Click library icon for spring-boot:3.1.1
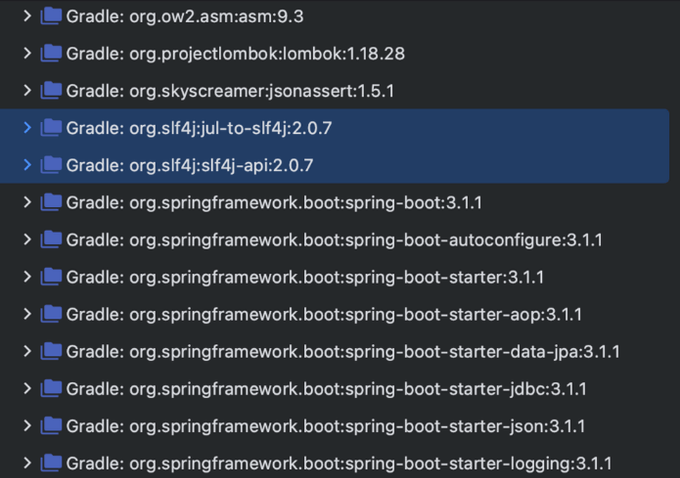680x478 pixels. (51, 203)
